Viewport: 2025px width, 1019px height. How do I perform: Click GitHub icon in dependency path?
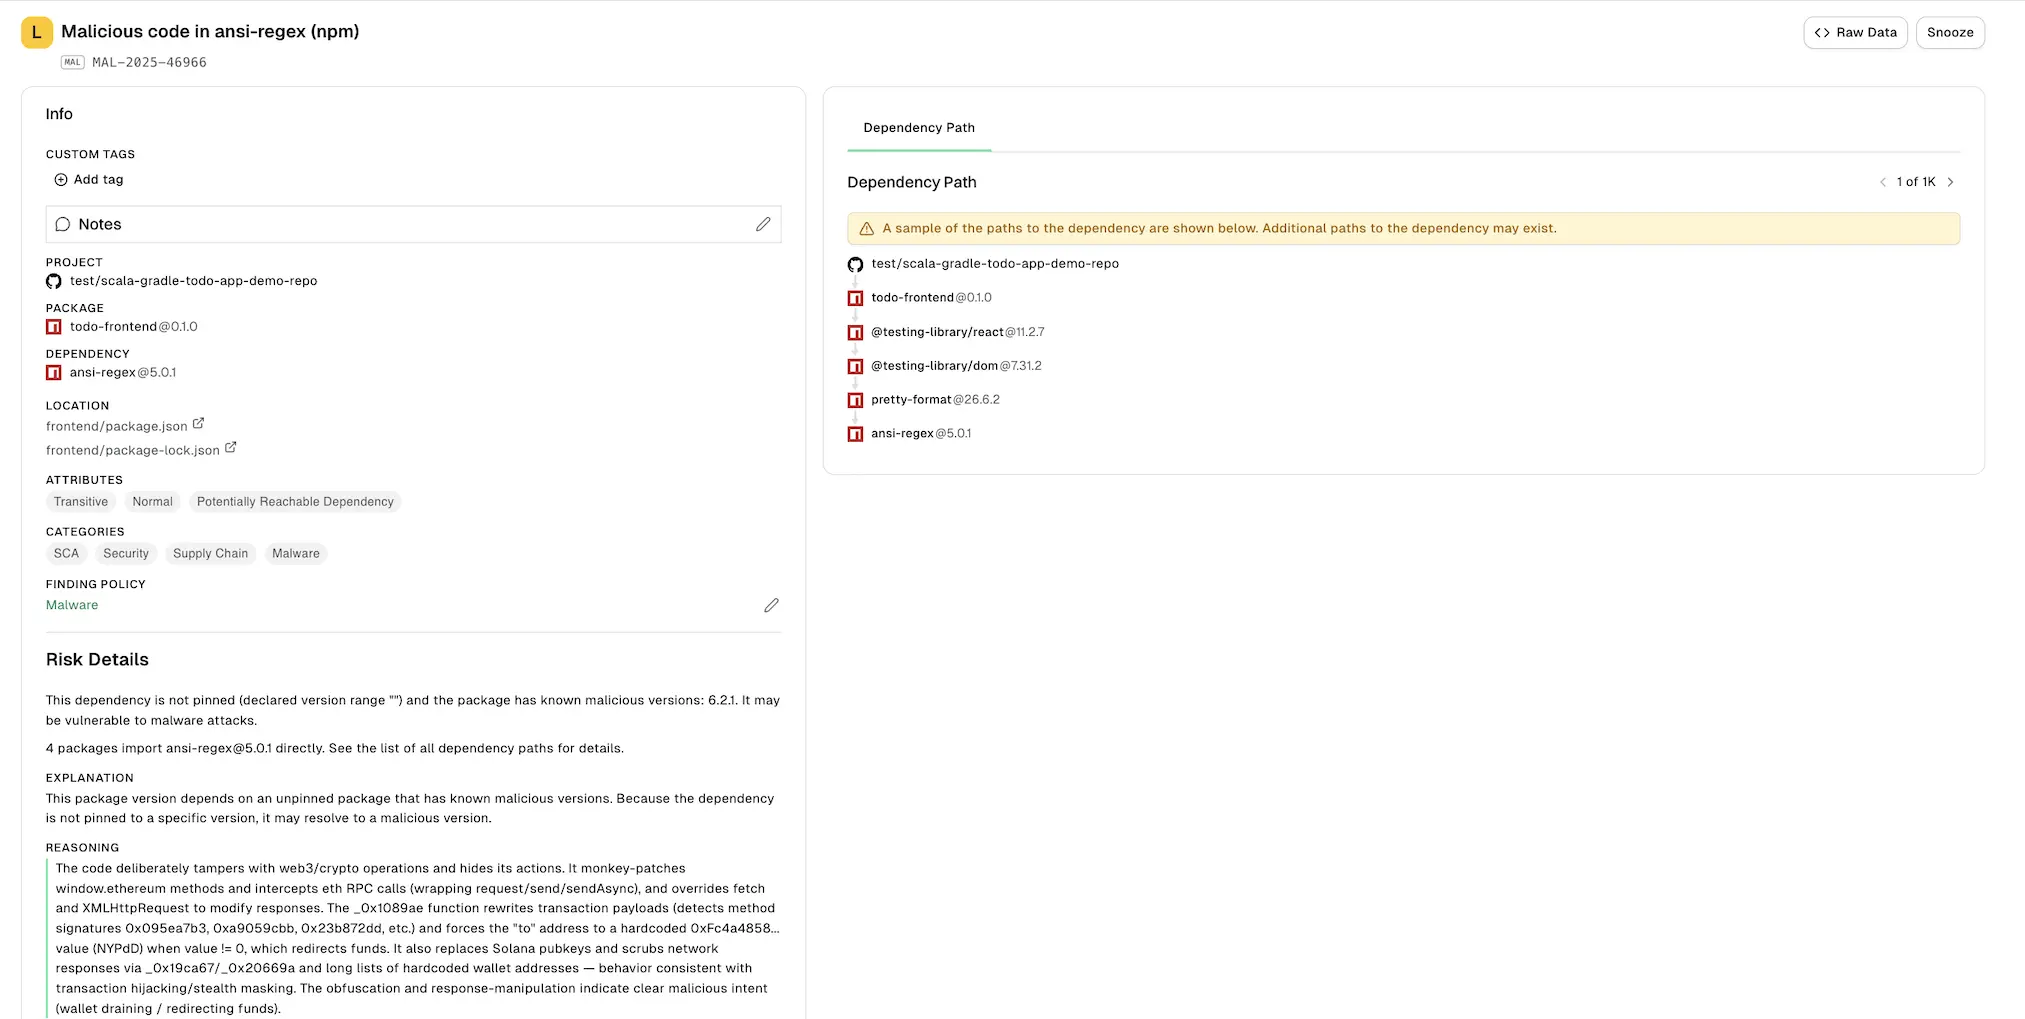click(x=855, y=265)
